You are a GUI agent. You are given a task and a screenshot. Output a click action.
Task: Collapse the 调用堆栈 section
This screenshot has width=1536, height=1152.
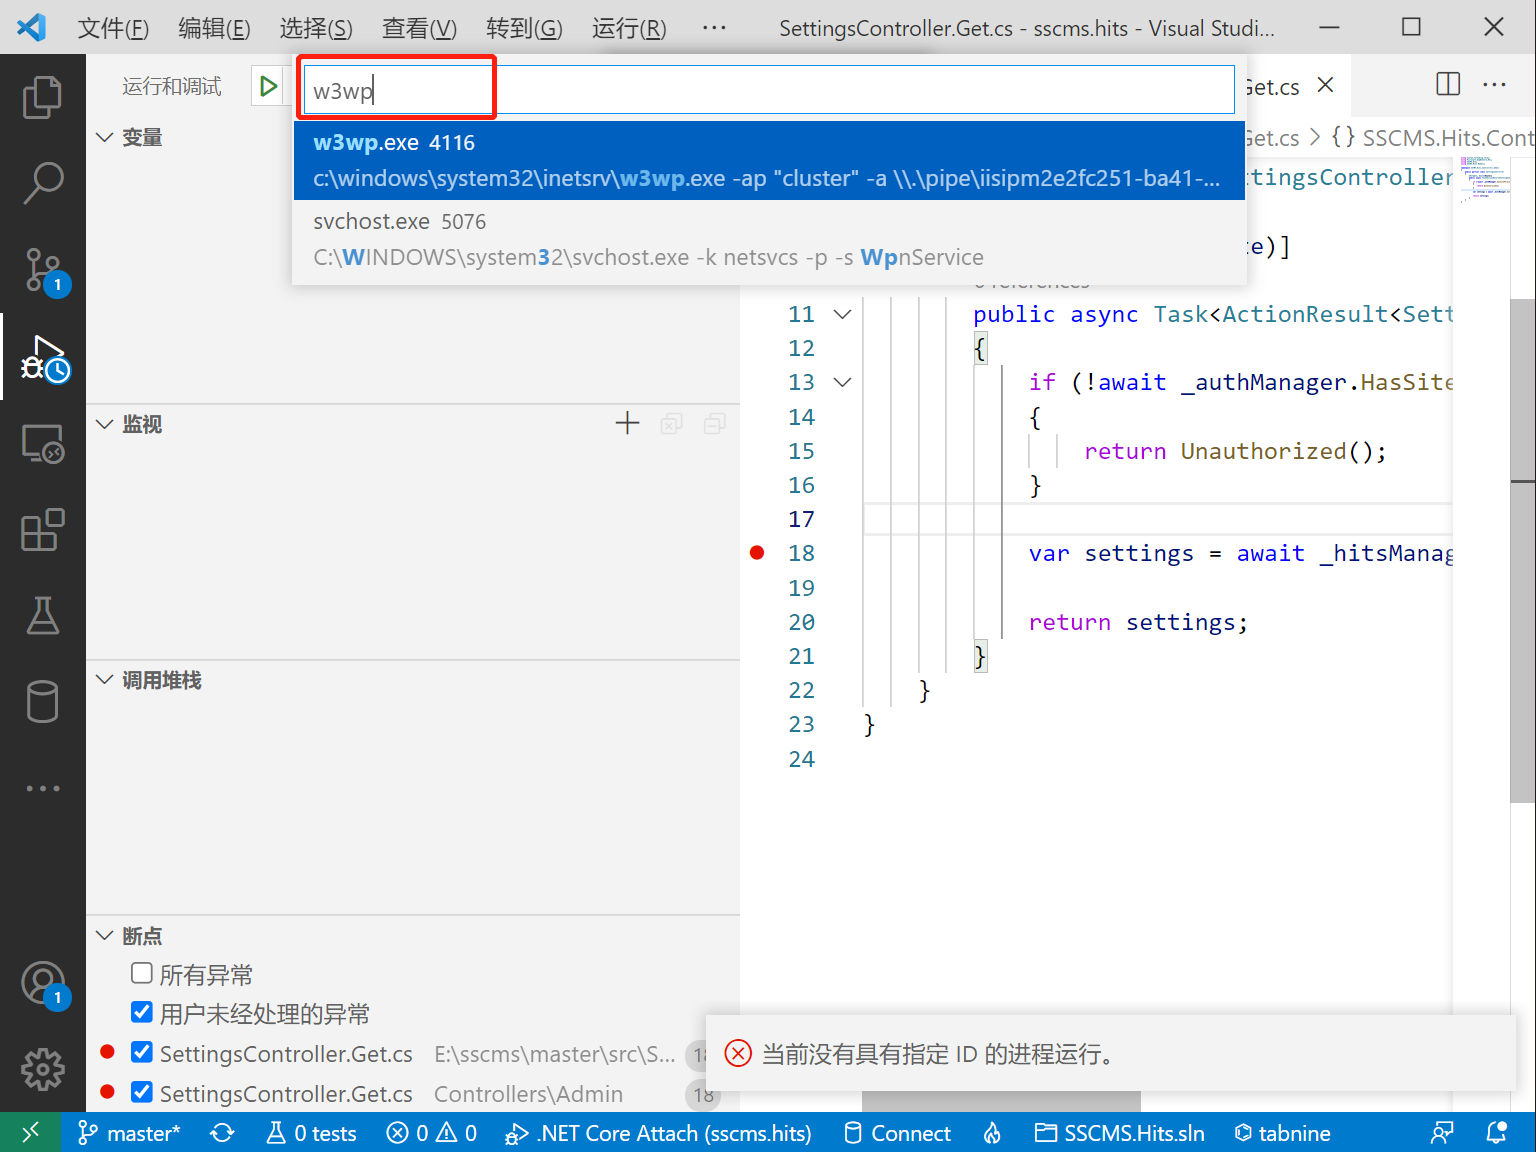point(105,680)
